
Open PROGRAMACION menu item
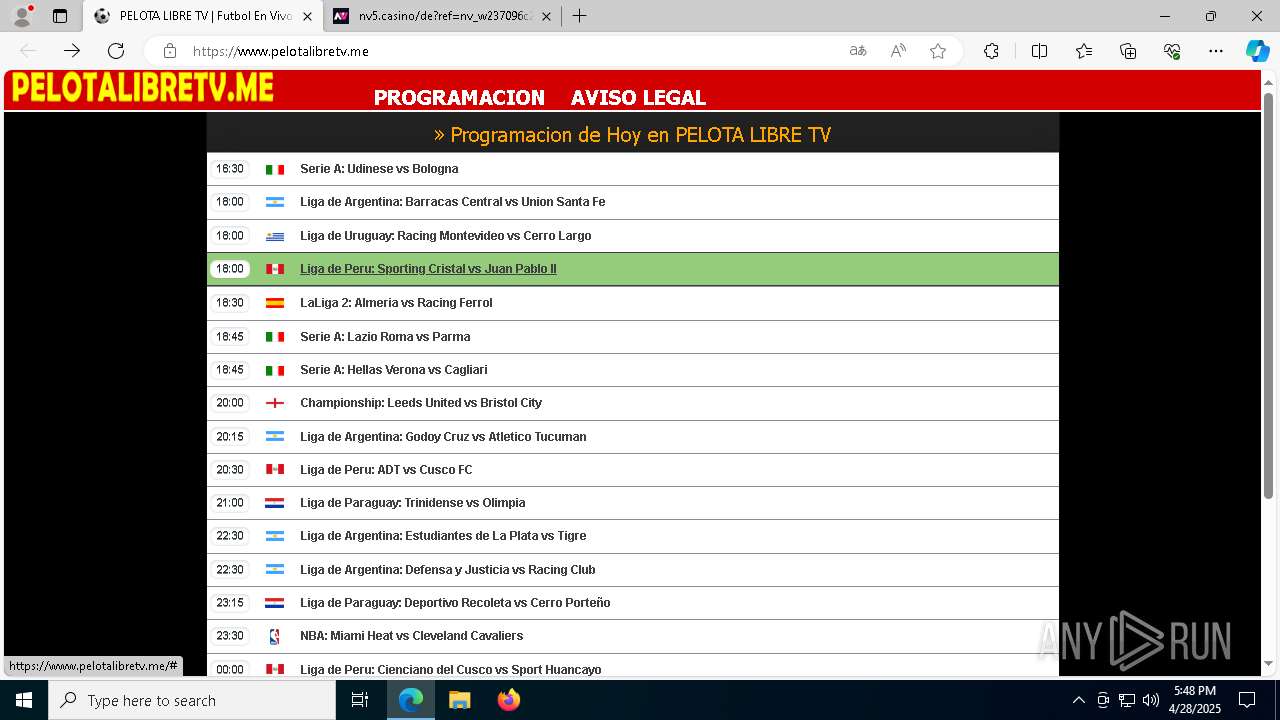(459, 98)
